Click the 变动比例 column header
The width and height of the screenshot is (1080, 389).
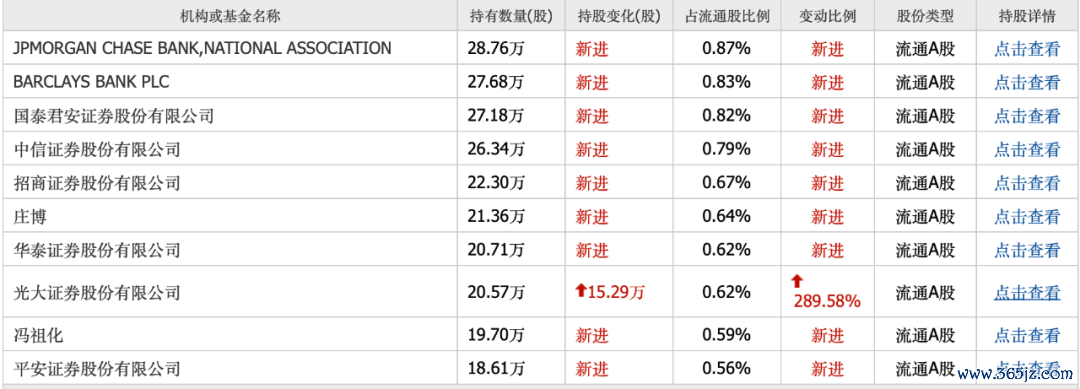pos(827,17)
